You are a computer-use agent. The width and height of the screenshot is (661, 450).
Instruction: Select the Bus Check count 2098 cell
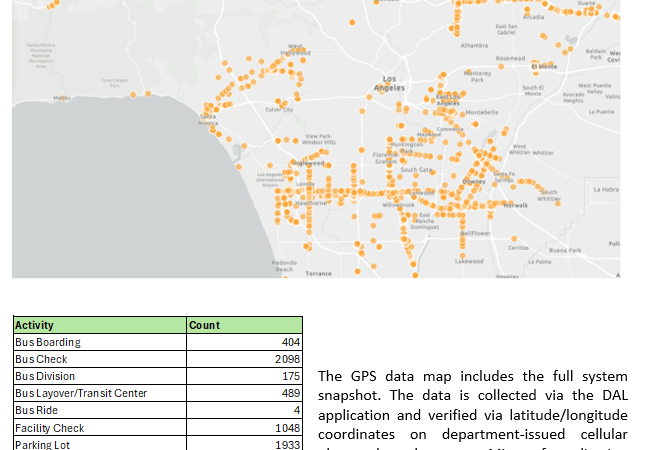click(244, 359)
